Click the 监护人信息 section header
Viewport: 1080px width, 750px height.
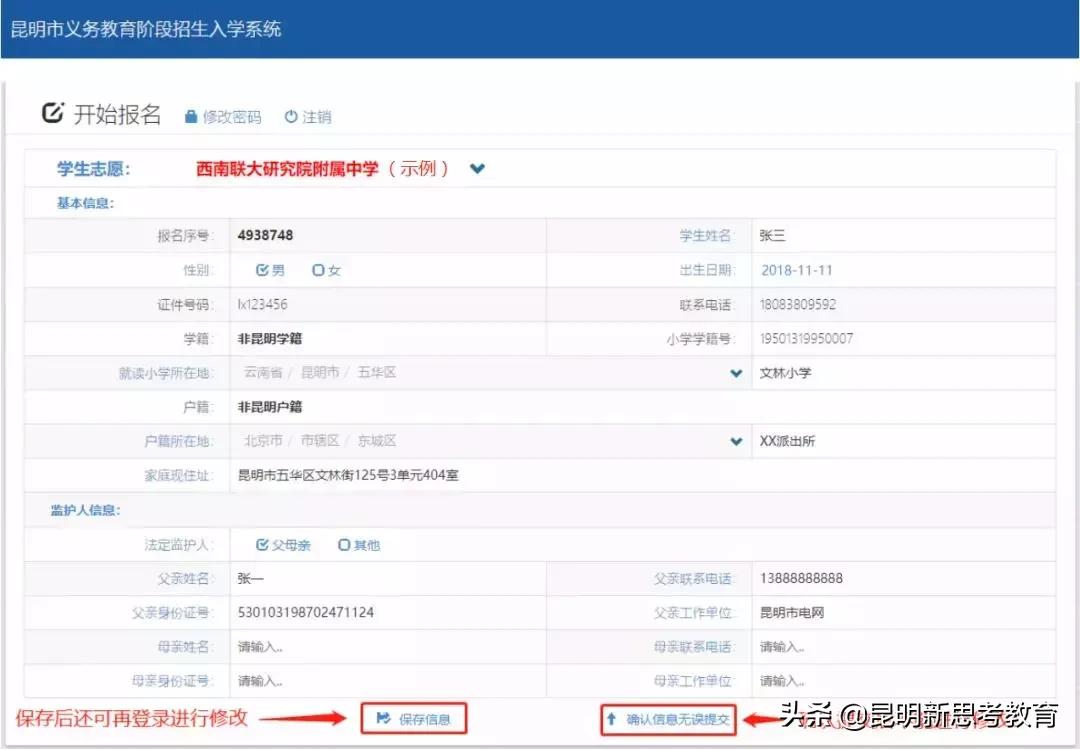tap(86, 510)
